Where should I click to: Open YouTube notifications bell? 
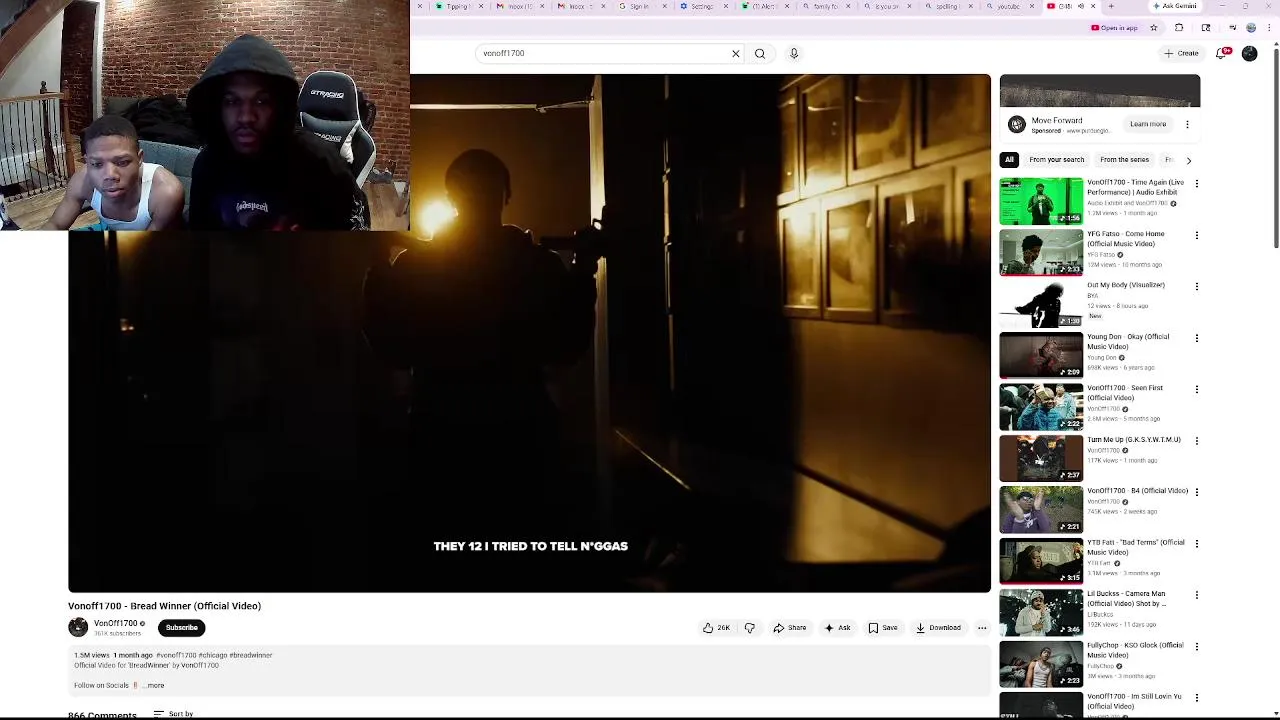click(1221, 53)
